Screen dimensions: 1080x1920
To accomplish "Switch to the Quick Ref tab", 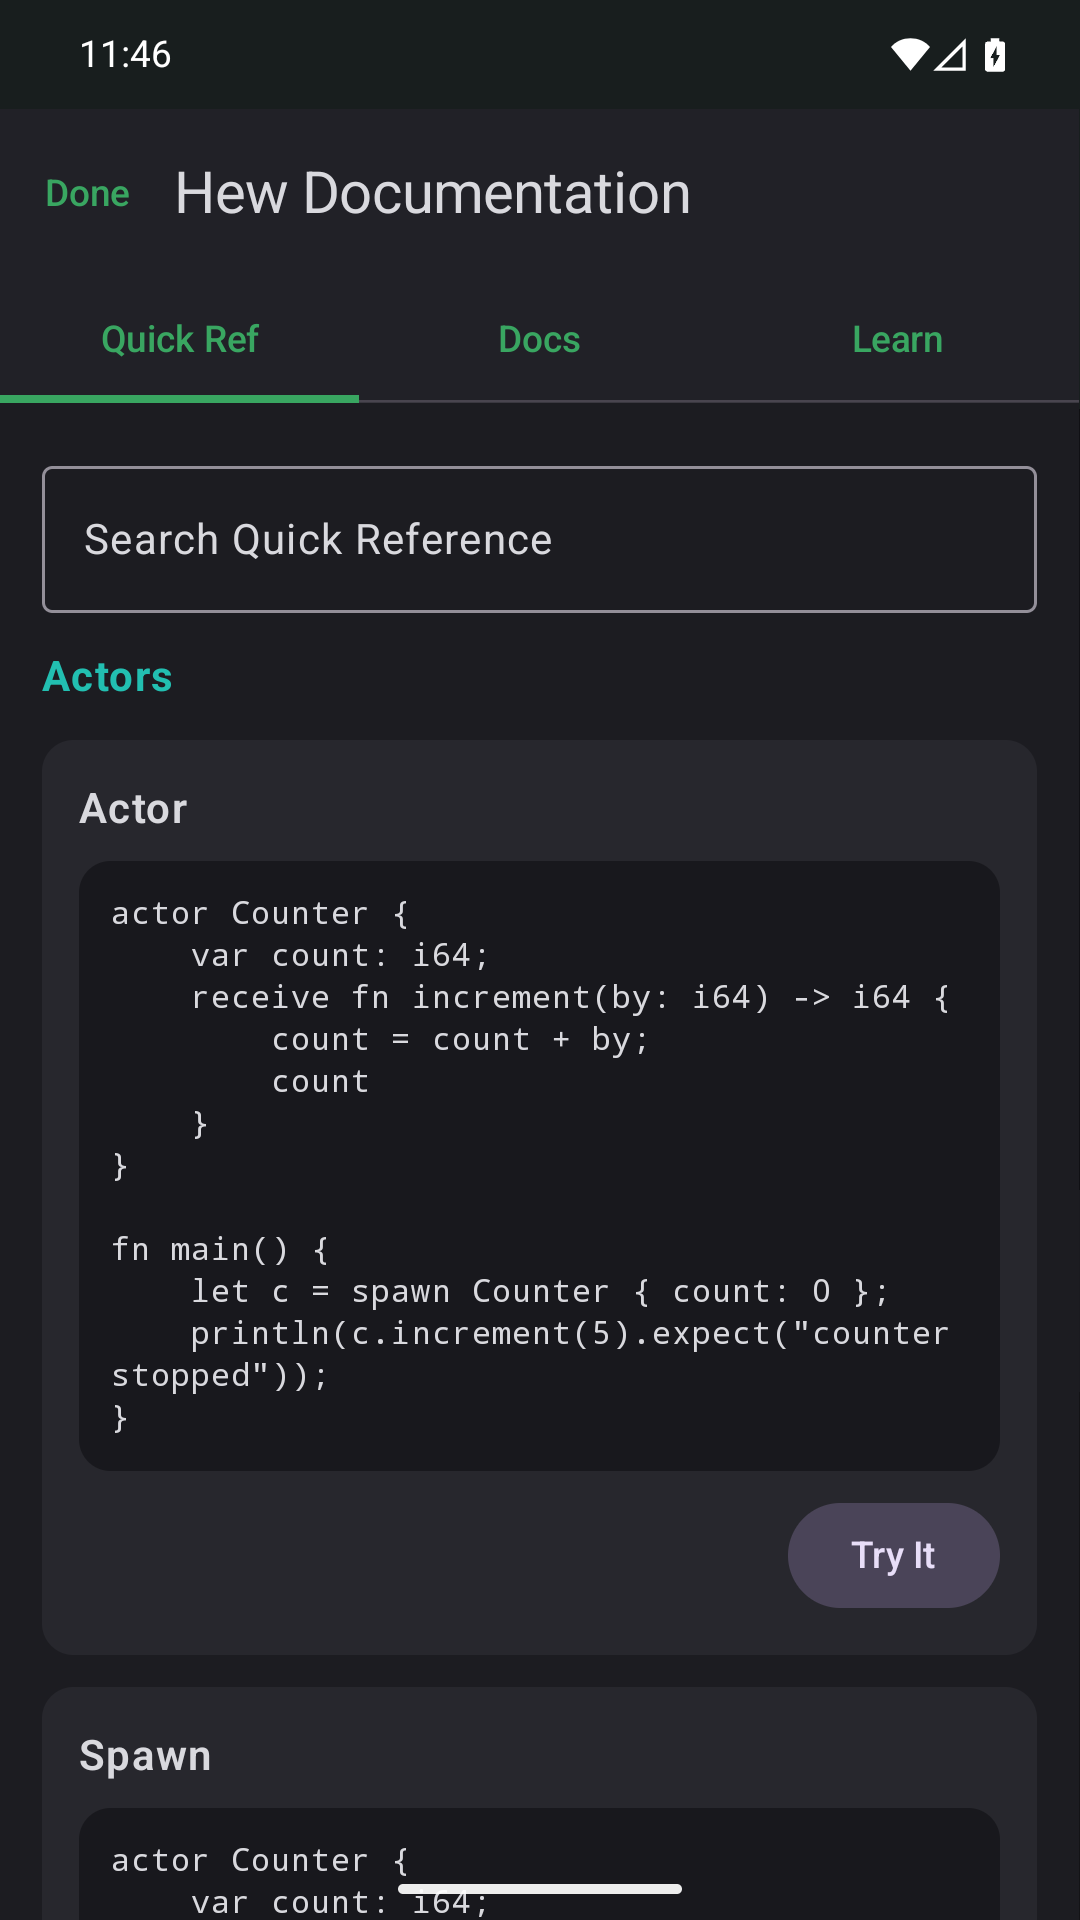I will 180,339.
